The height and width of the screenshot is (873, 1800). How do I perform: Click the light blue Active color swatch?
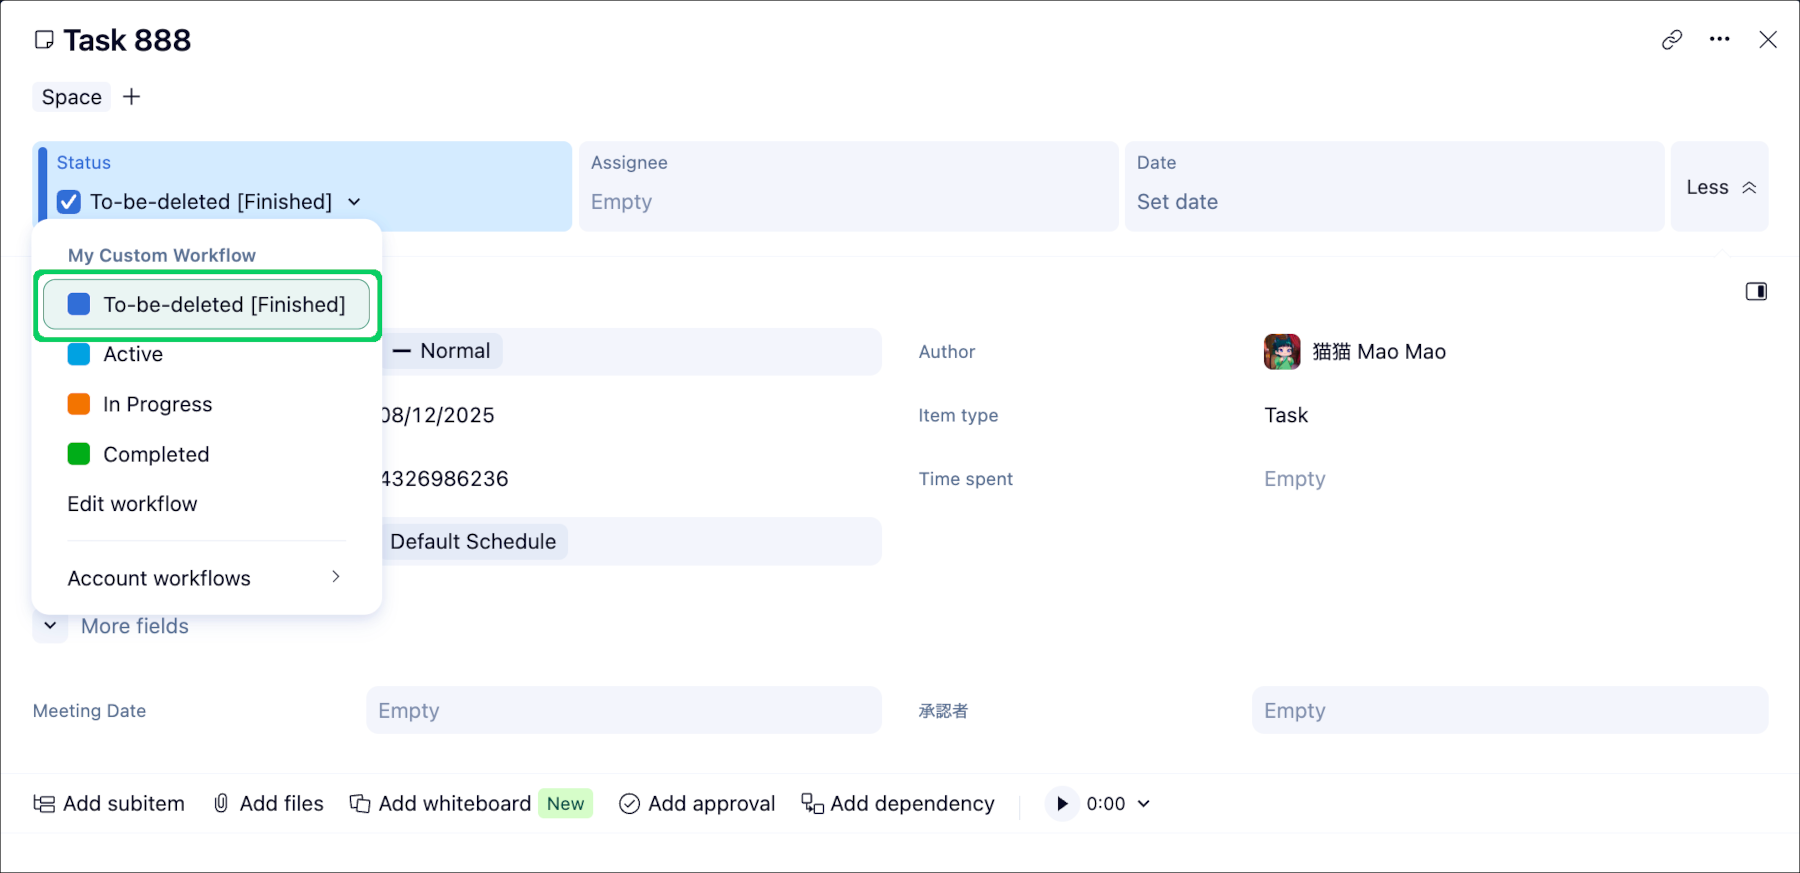[79, 354]
